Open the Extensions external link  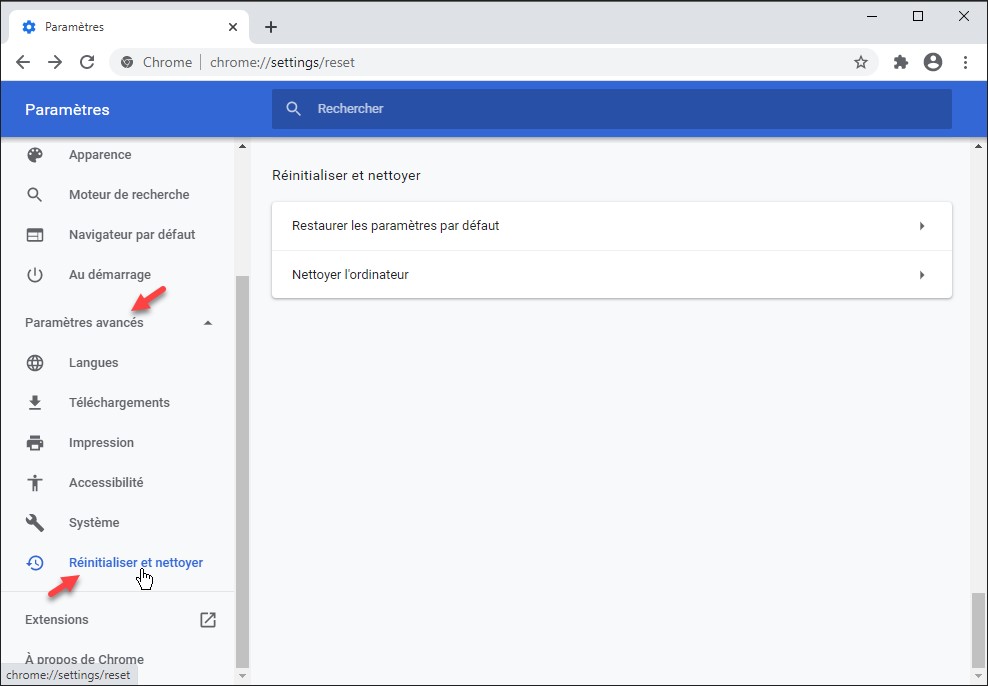208,620
